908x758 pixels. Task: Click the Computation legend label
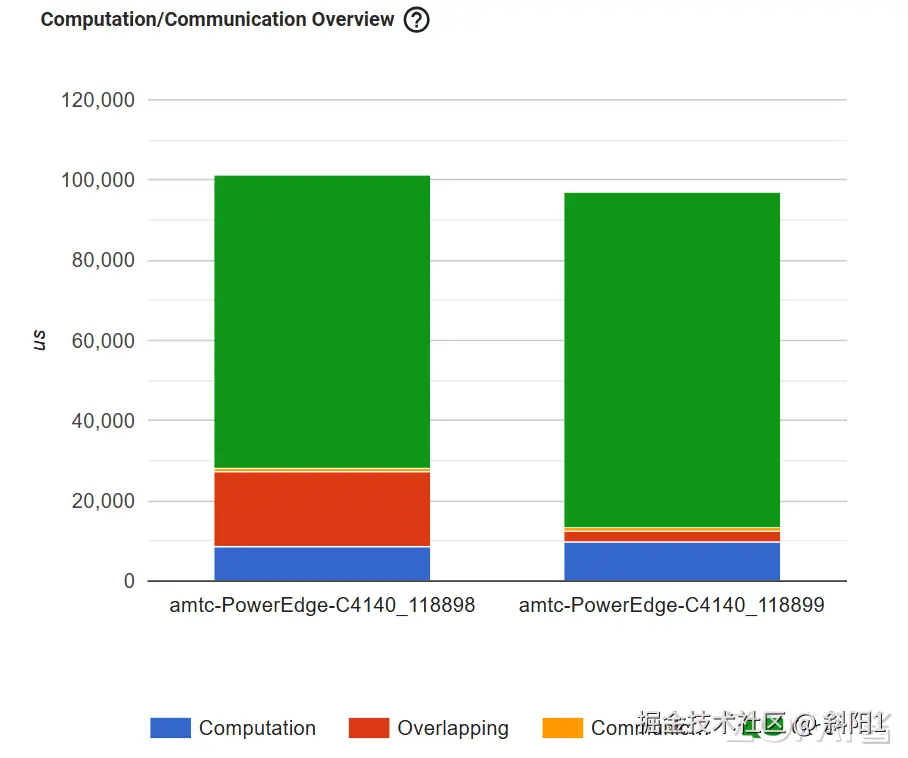257,728
